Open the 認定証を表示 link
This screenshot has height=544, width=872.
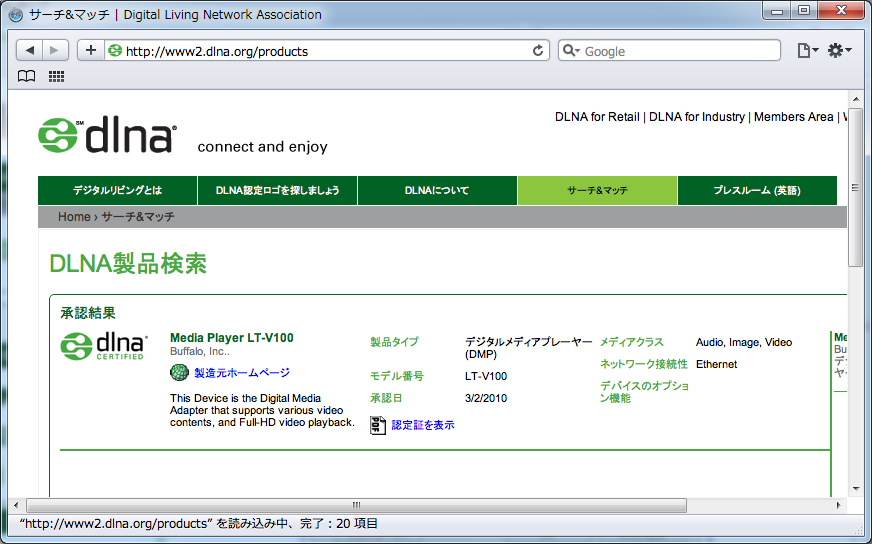(x=423, y=425)
